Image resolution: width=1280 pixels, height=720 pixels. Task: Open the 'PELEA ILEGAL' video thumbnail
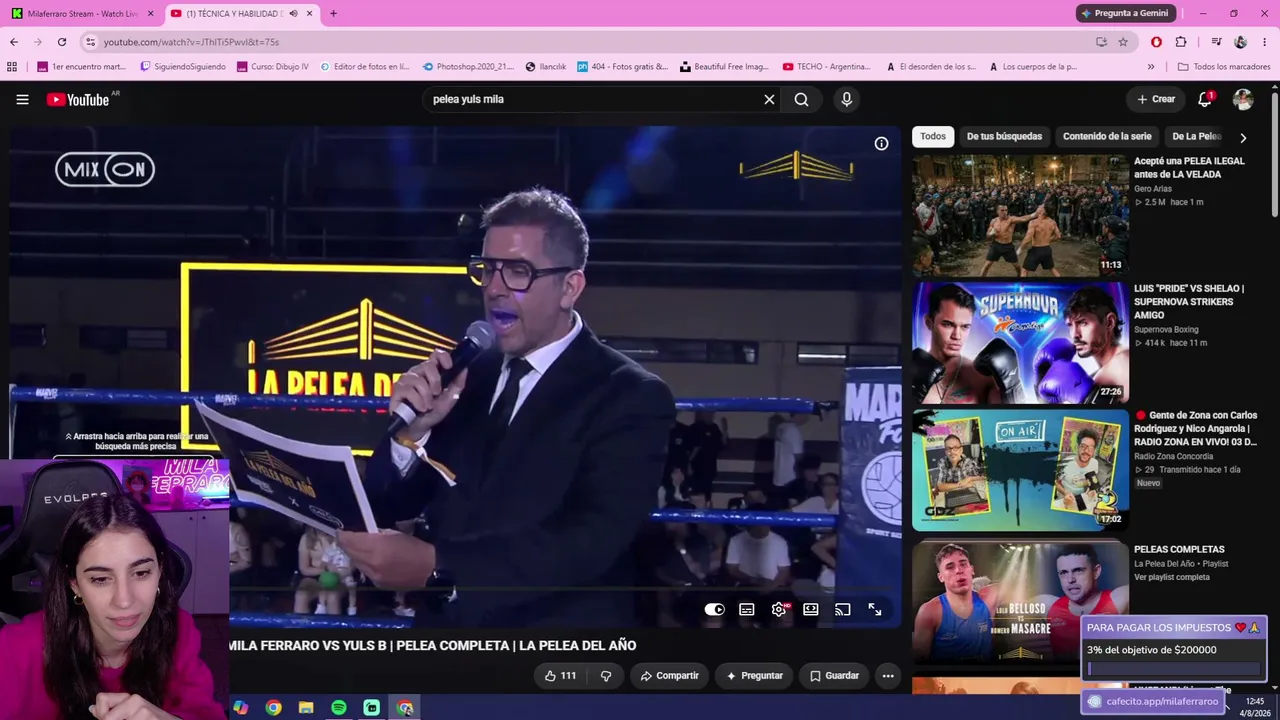click(1020, 215)
